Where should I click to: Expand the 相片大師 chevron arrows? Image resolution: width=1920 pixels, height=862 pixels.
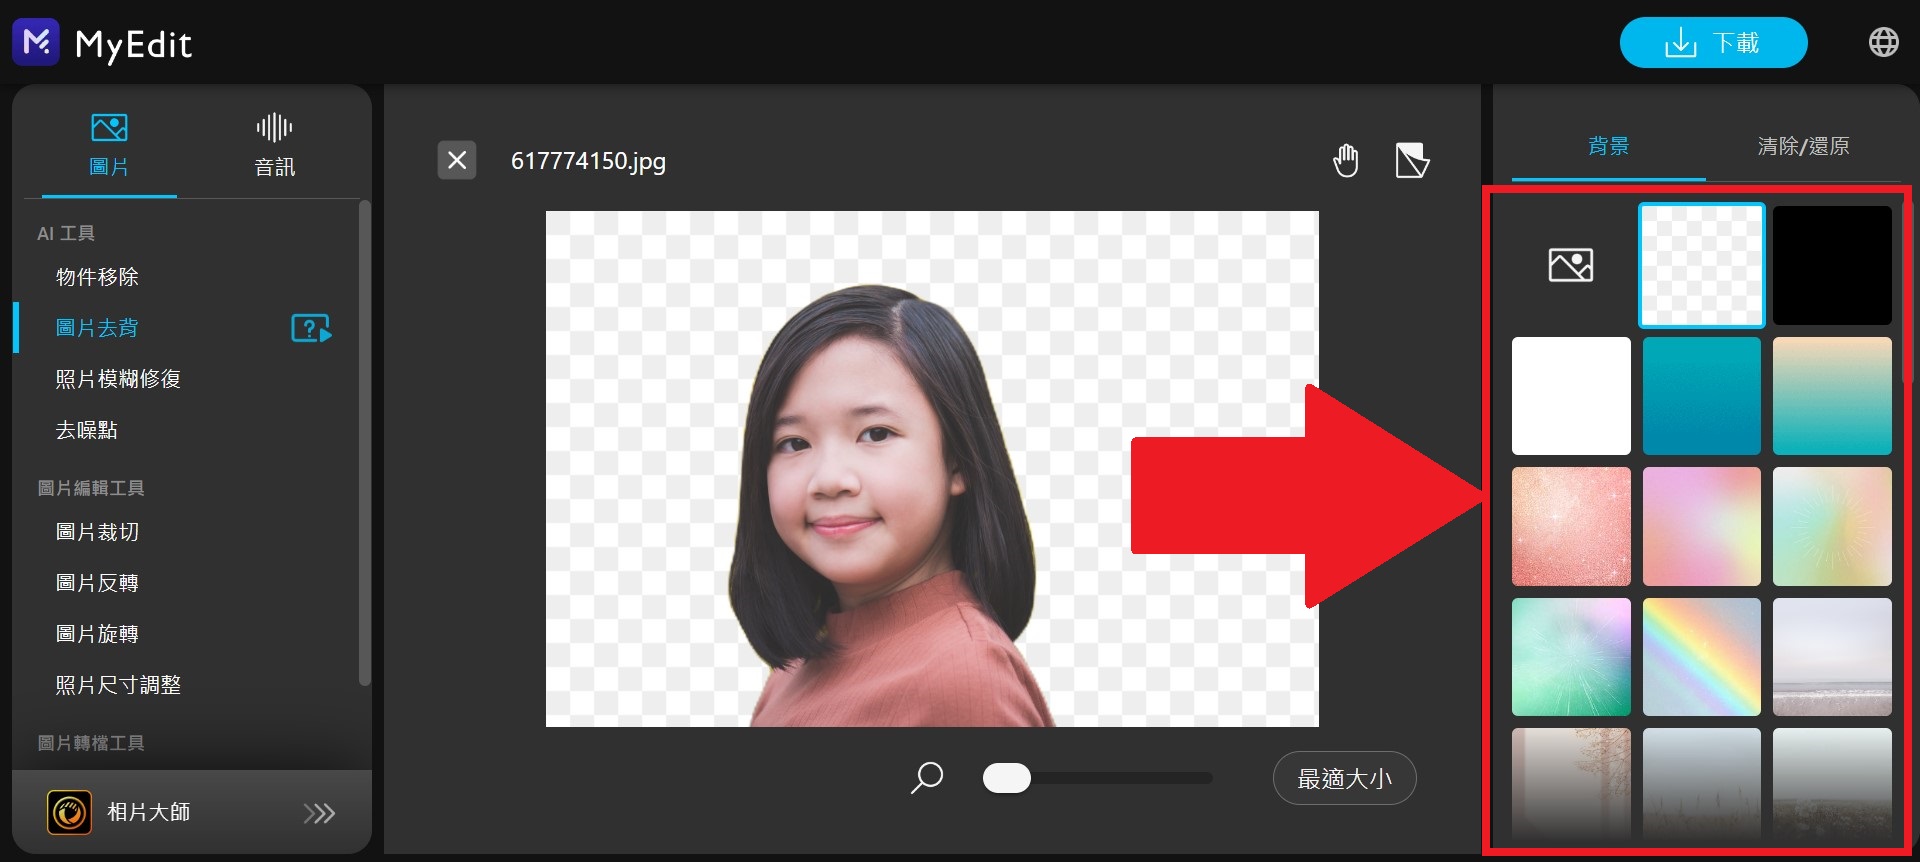click(319, 813)
